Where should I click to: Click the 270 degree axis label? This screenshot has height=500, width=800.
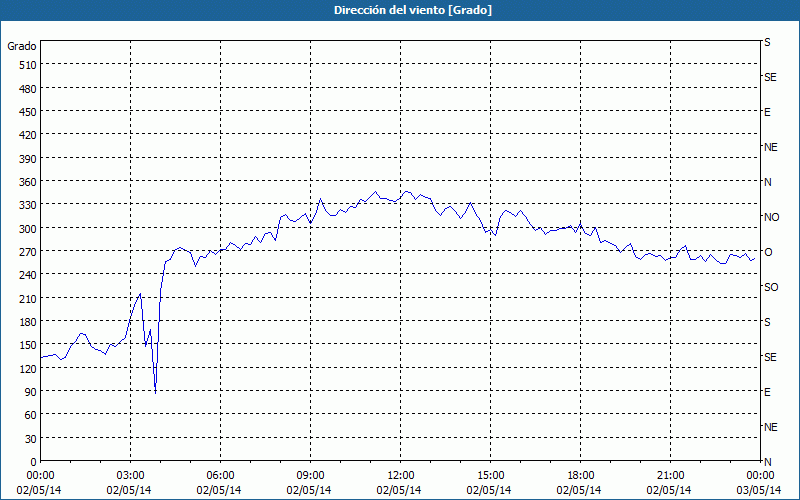coord(29,252)
